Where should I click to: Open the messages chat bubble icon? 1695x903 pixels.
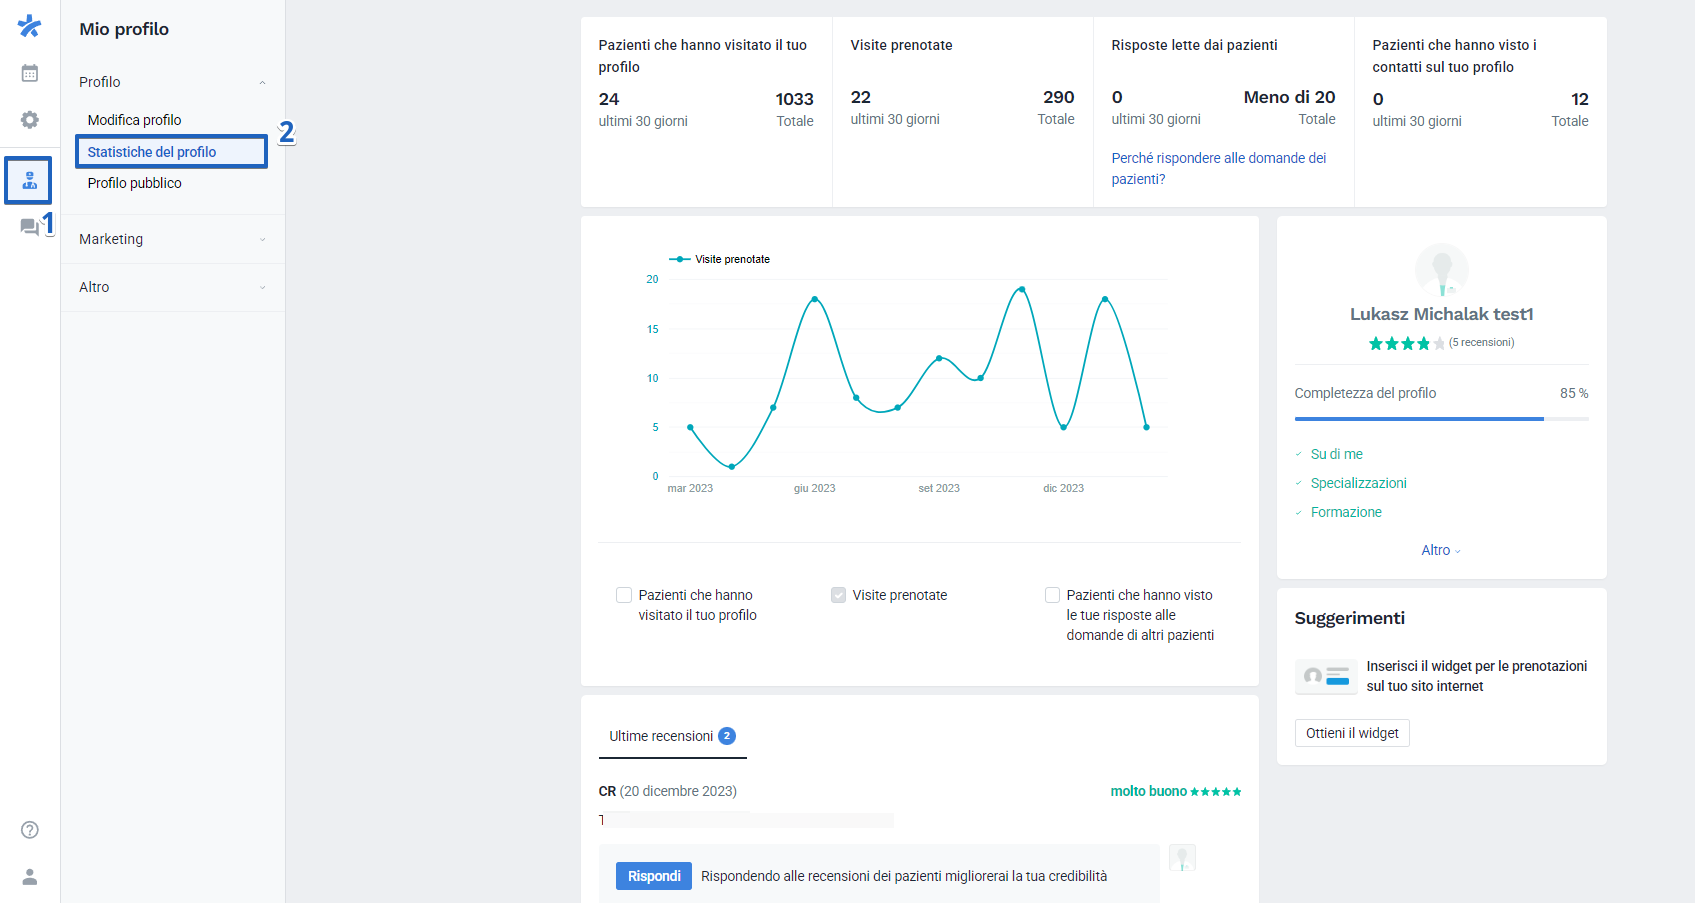coord(30,227)
